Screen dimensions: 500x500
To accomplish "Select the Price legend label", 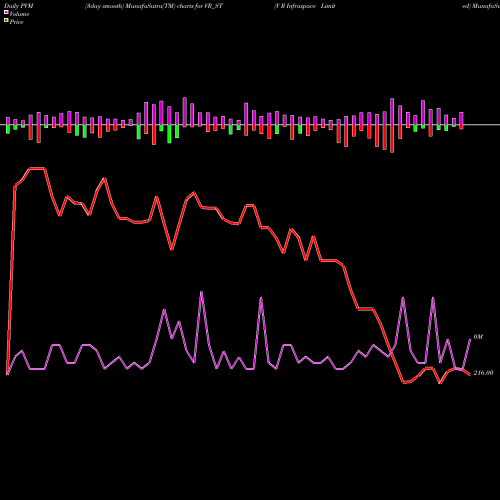I will coord(16,22).
